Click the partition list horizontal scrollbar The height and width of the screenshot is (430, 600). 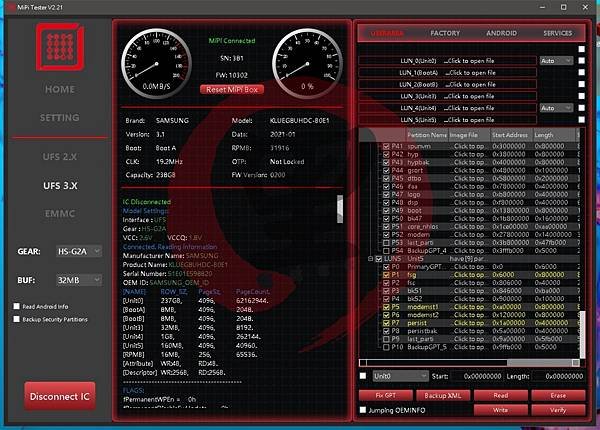(x=469, y=362)
